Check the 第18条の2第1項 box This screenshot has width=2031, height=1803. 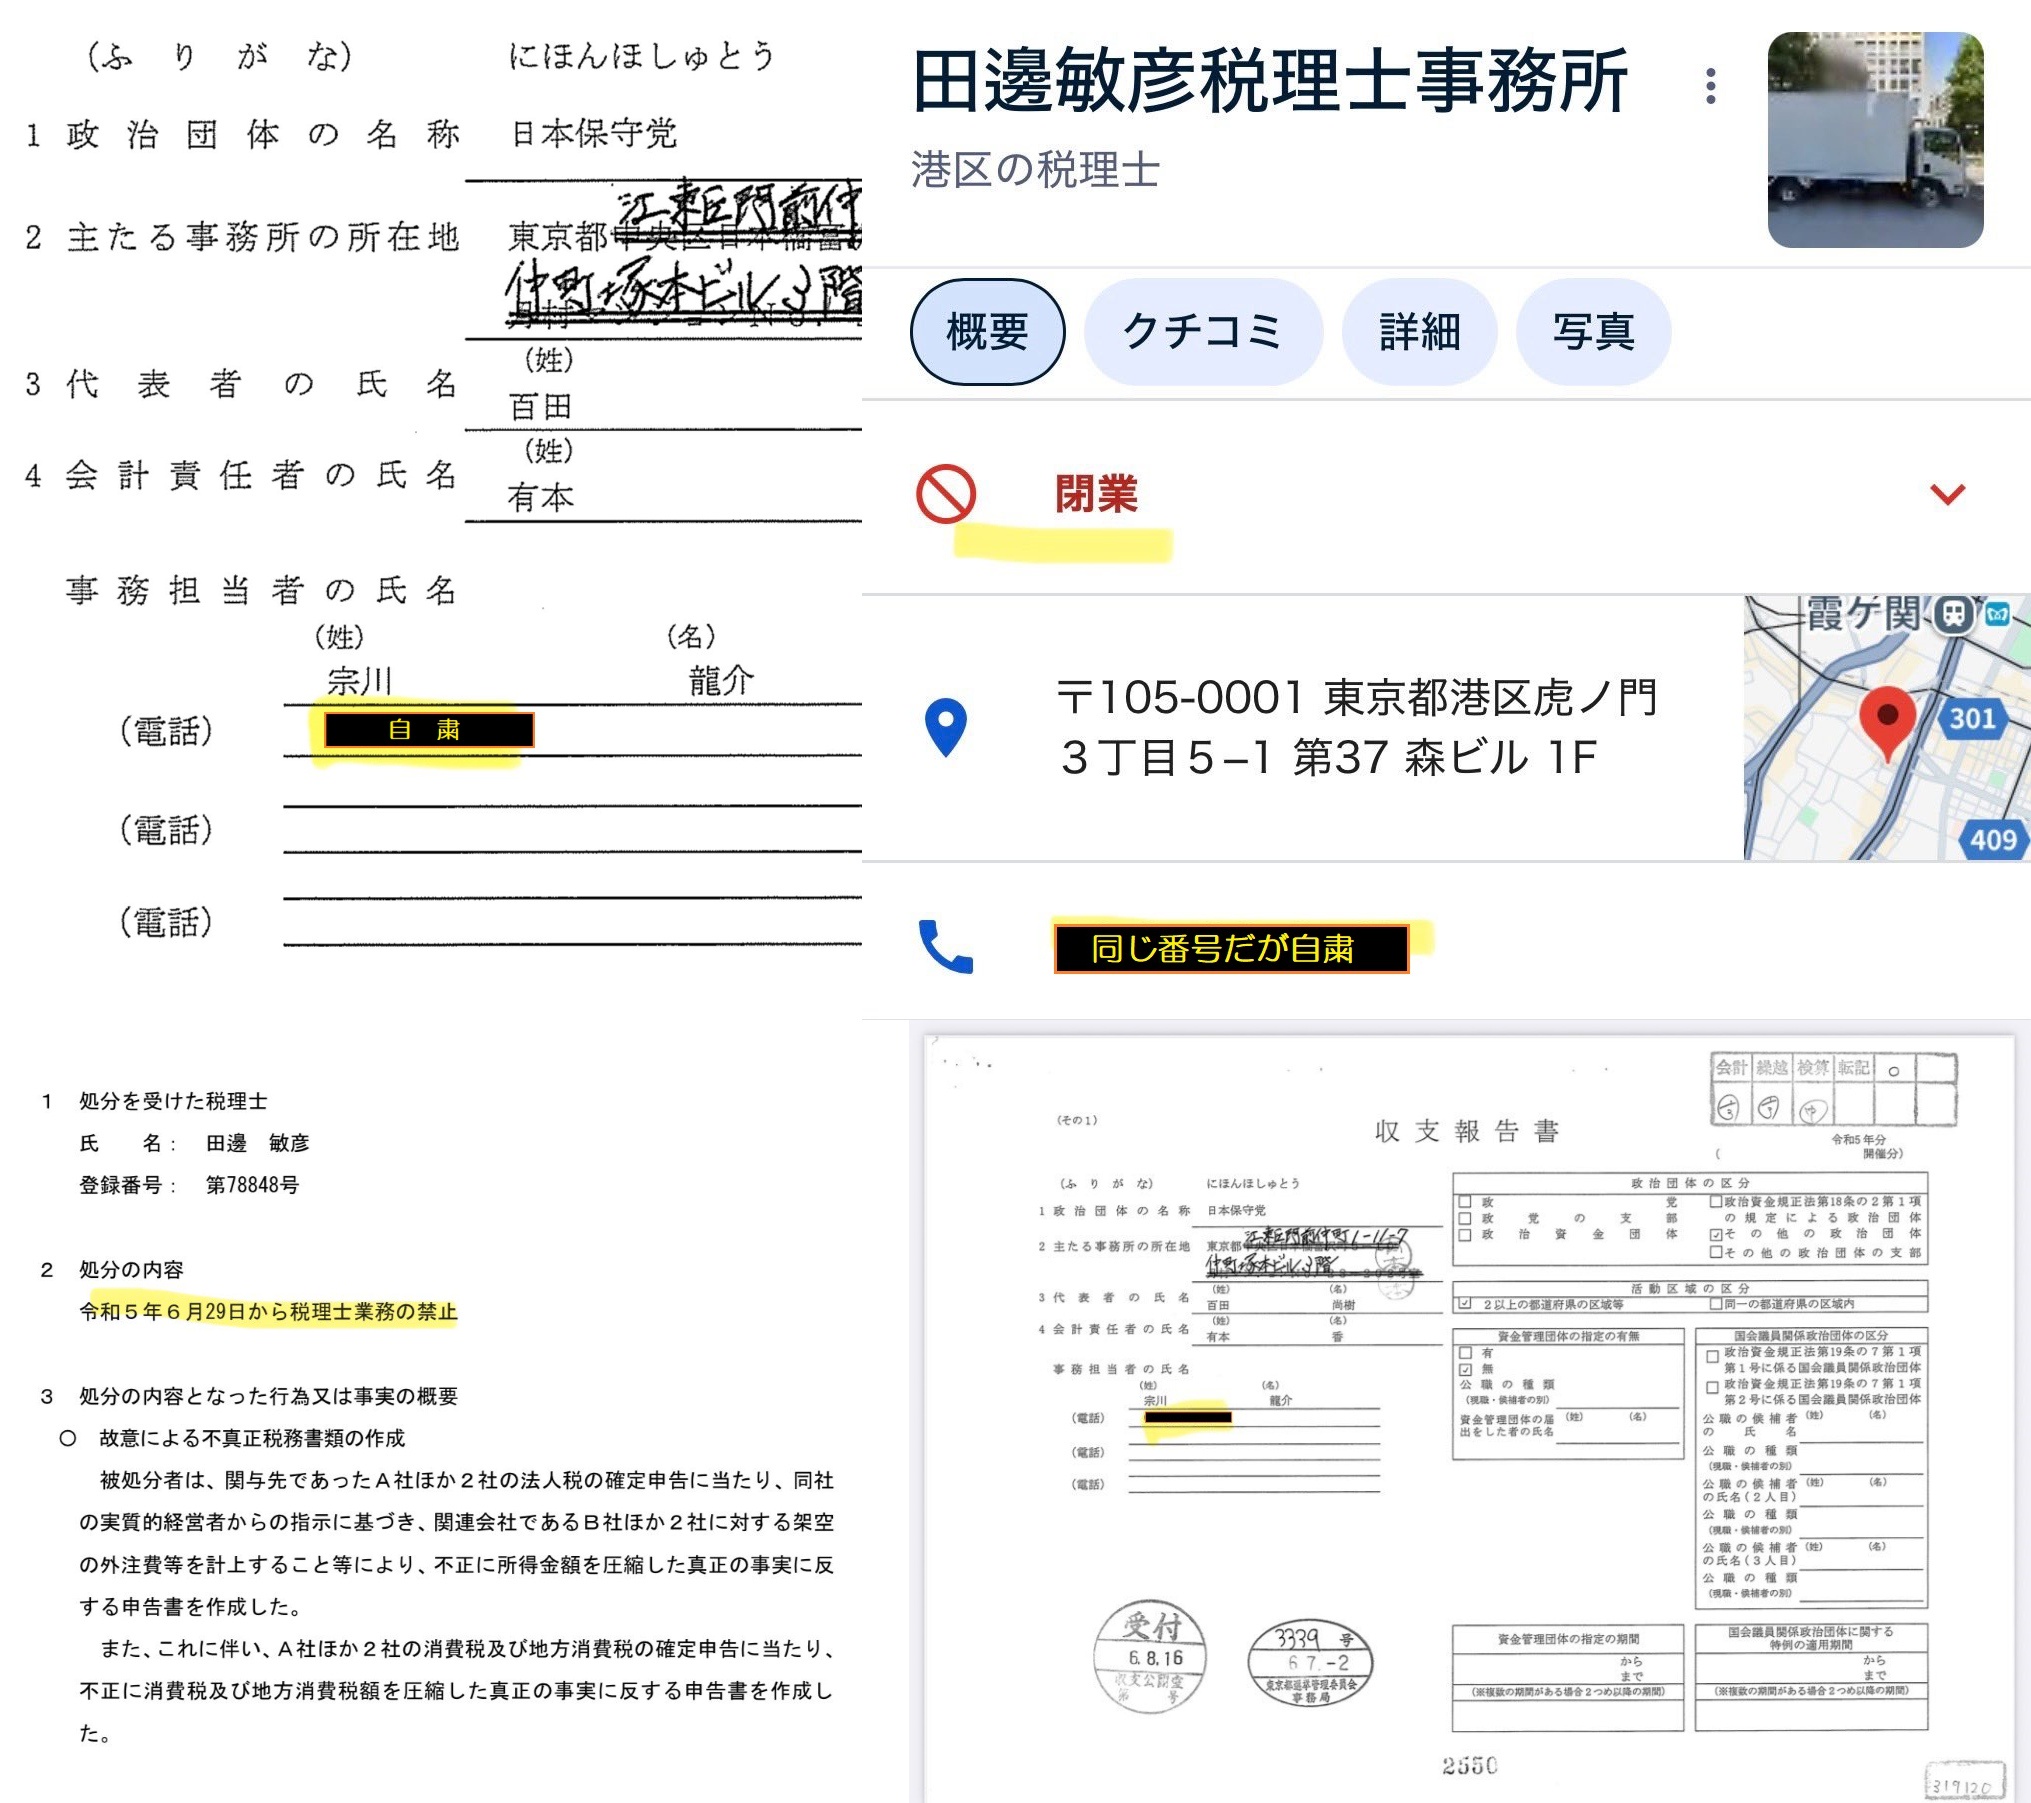click(x=1715, y=1202)
